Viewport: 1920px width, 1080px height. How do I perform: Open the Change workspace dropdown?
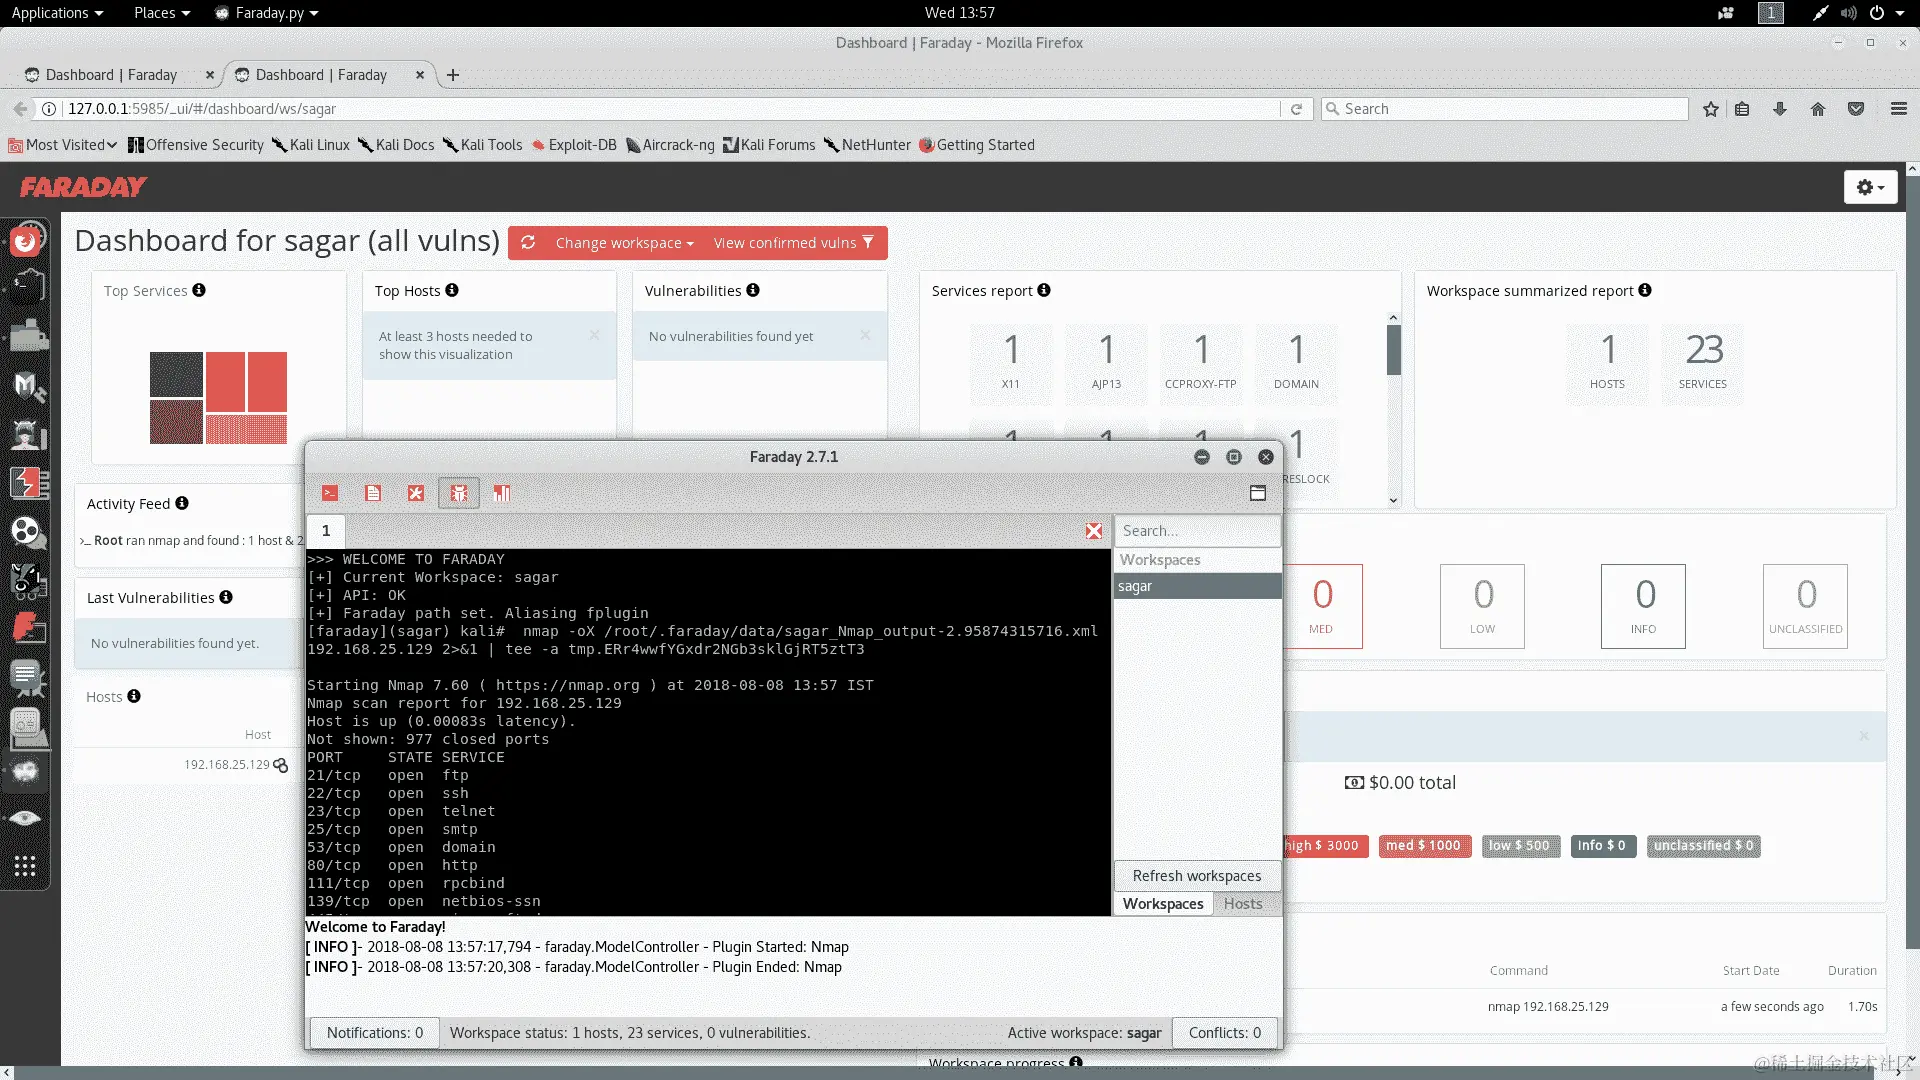click(x=624, y=243)
